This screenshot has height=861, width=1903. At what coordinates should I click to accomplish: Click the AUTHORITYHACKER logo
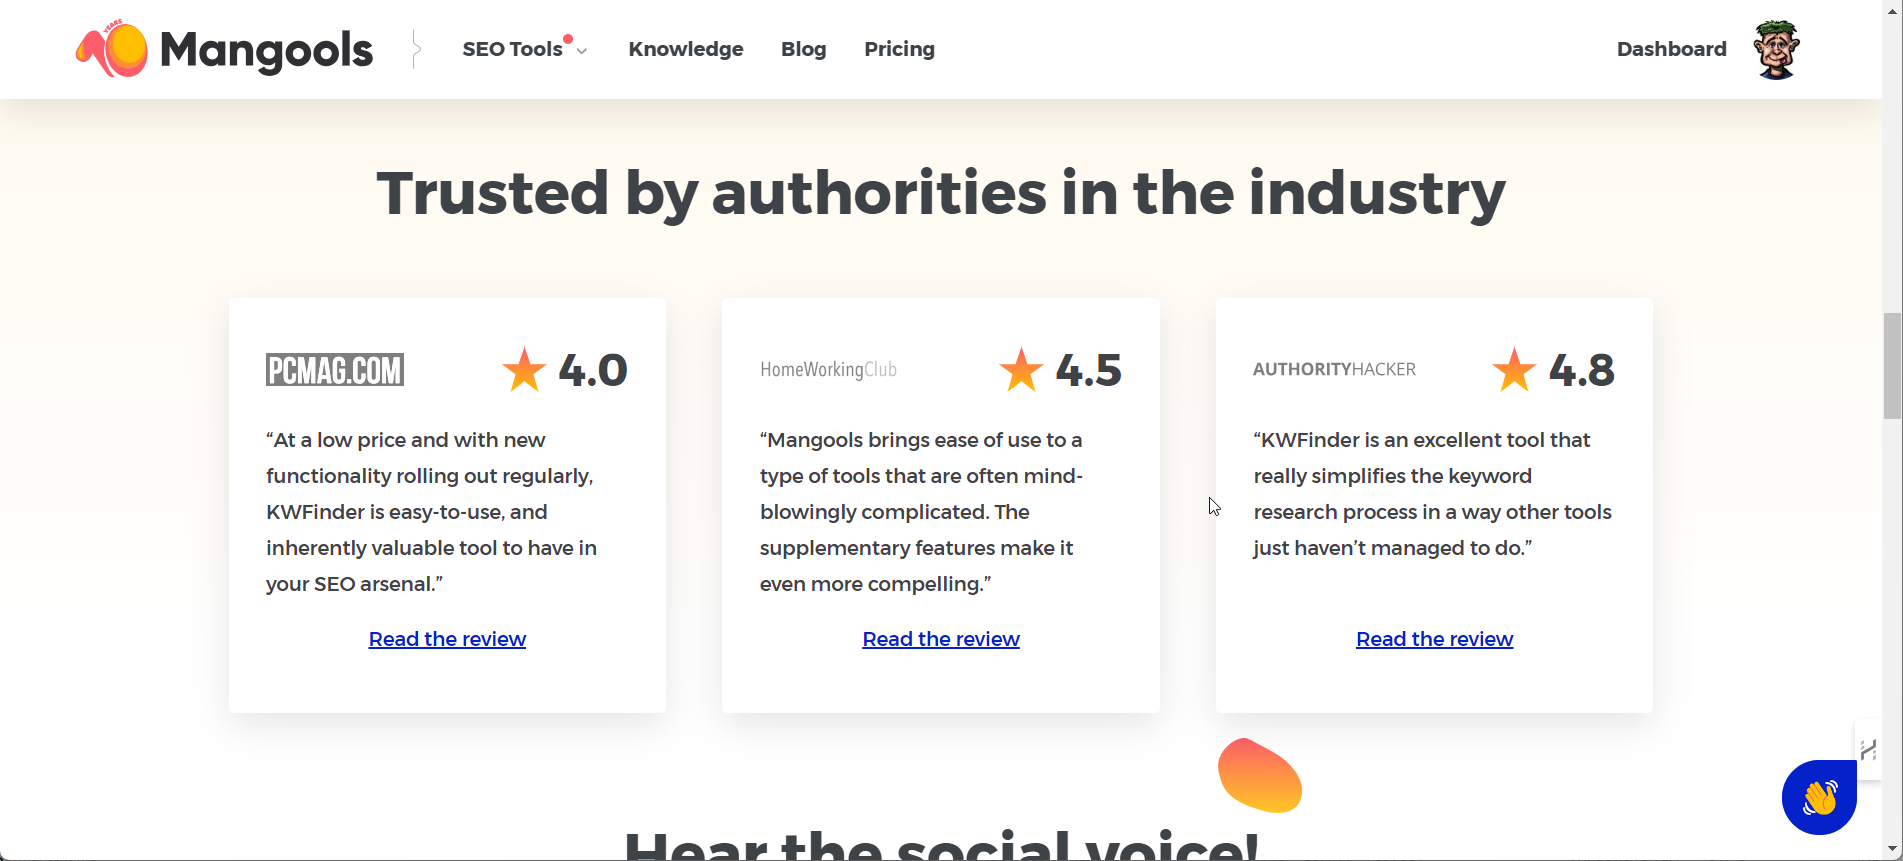[1335, 369]
